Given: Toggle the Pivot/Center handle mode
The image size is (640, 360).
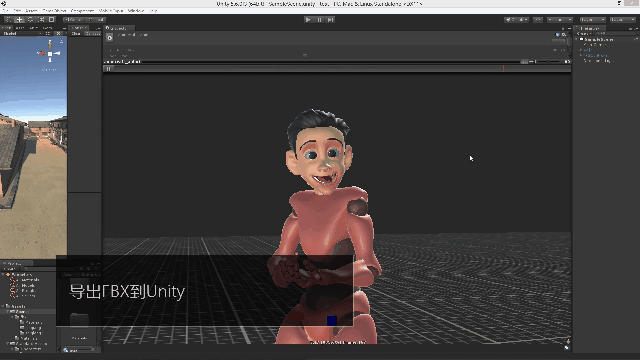Looking at the screenshot, I should [74, 20].
